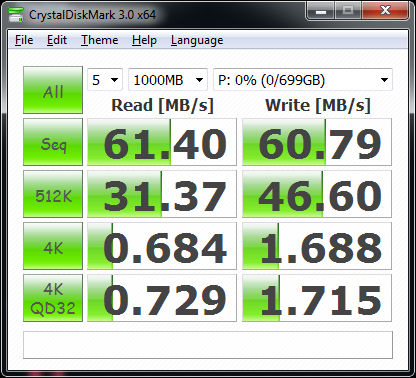Click the Seq read result 61.40
Viewport: 416px width, 378px height.
click(162, 142)
